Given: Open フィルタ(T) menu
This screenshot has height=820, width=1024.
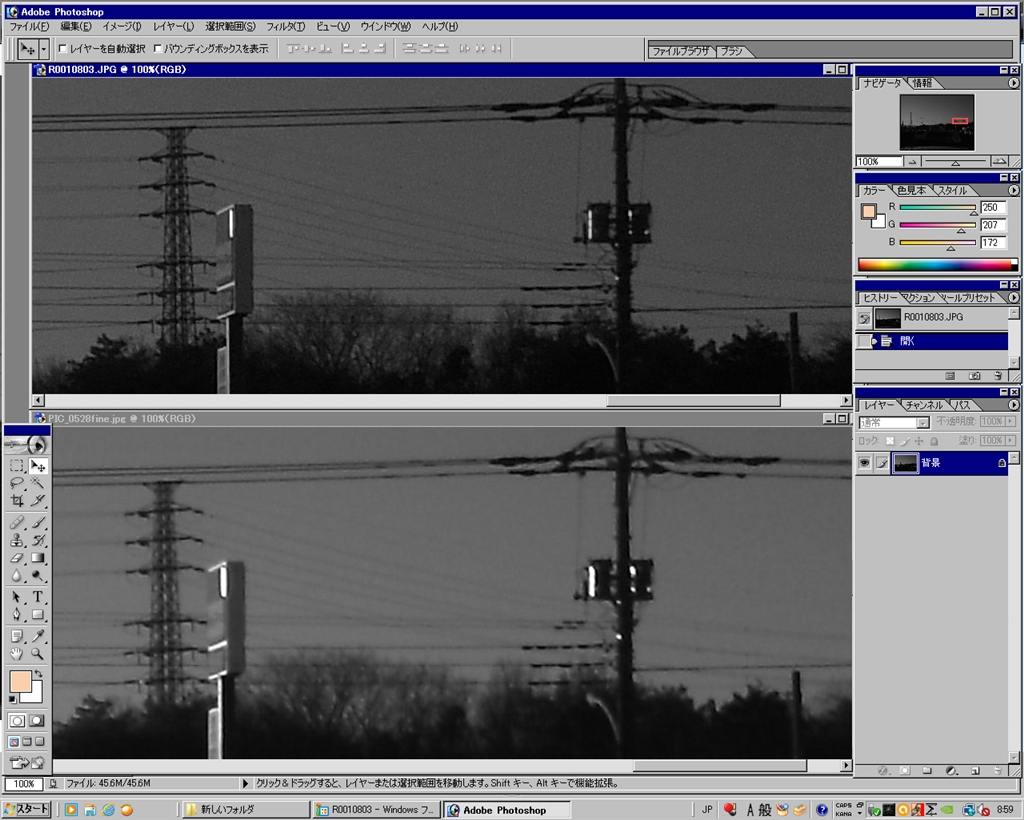Looking at the screenshot, I should pos(285,26).
